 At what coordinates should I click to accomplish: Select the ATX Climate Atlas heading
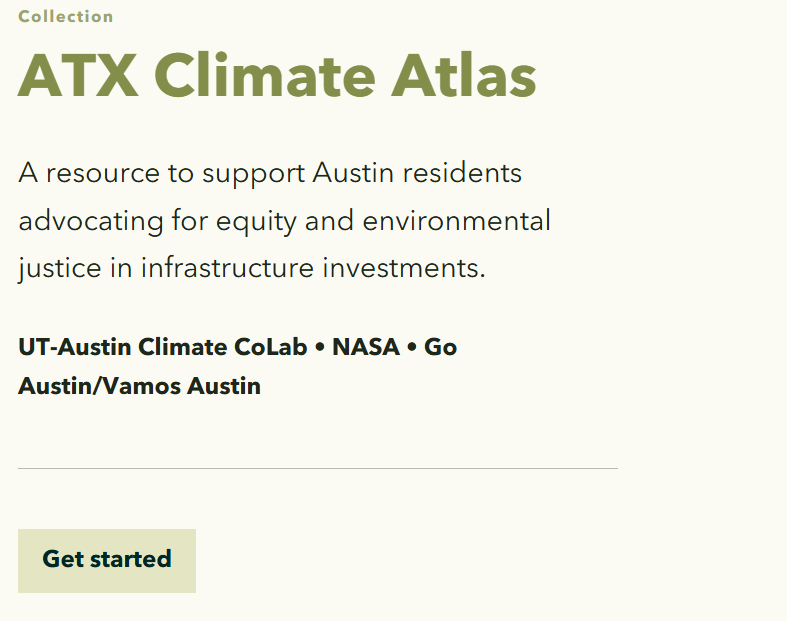(277, 76)
